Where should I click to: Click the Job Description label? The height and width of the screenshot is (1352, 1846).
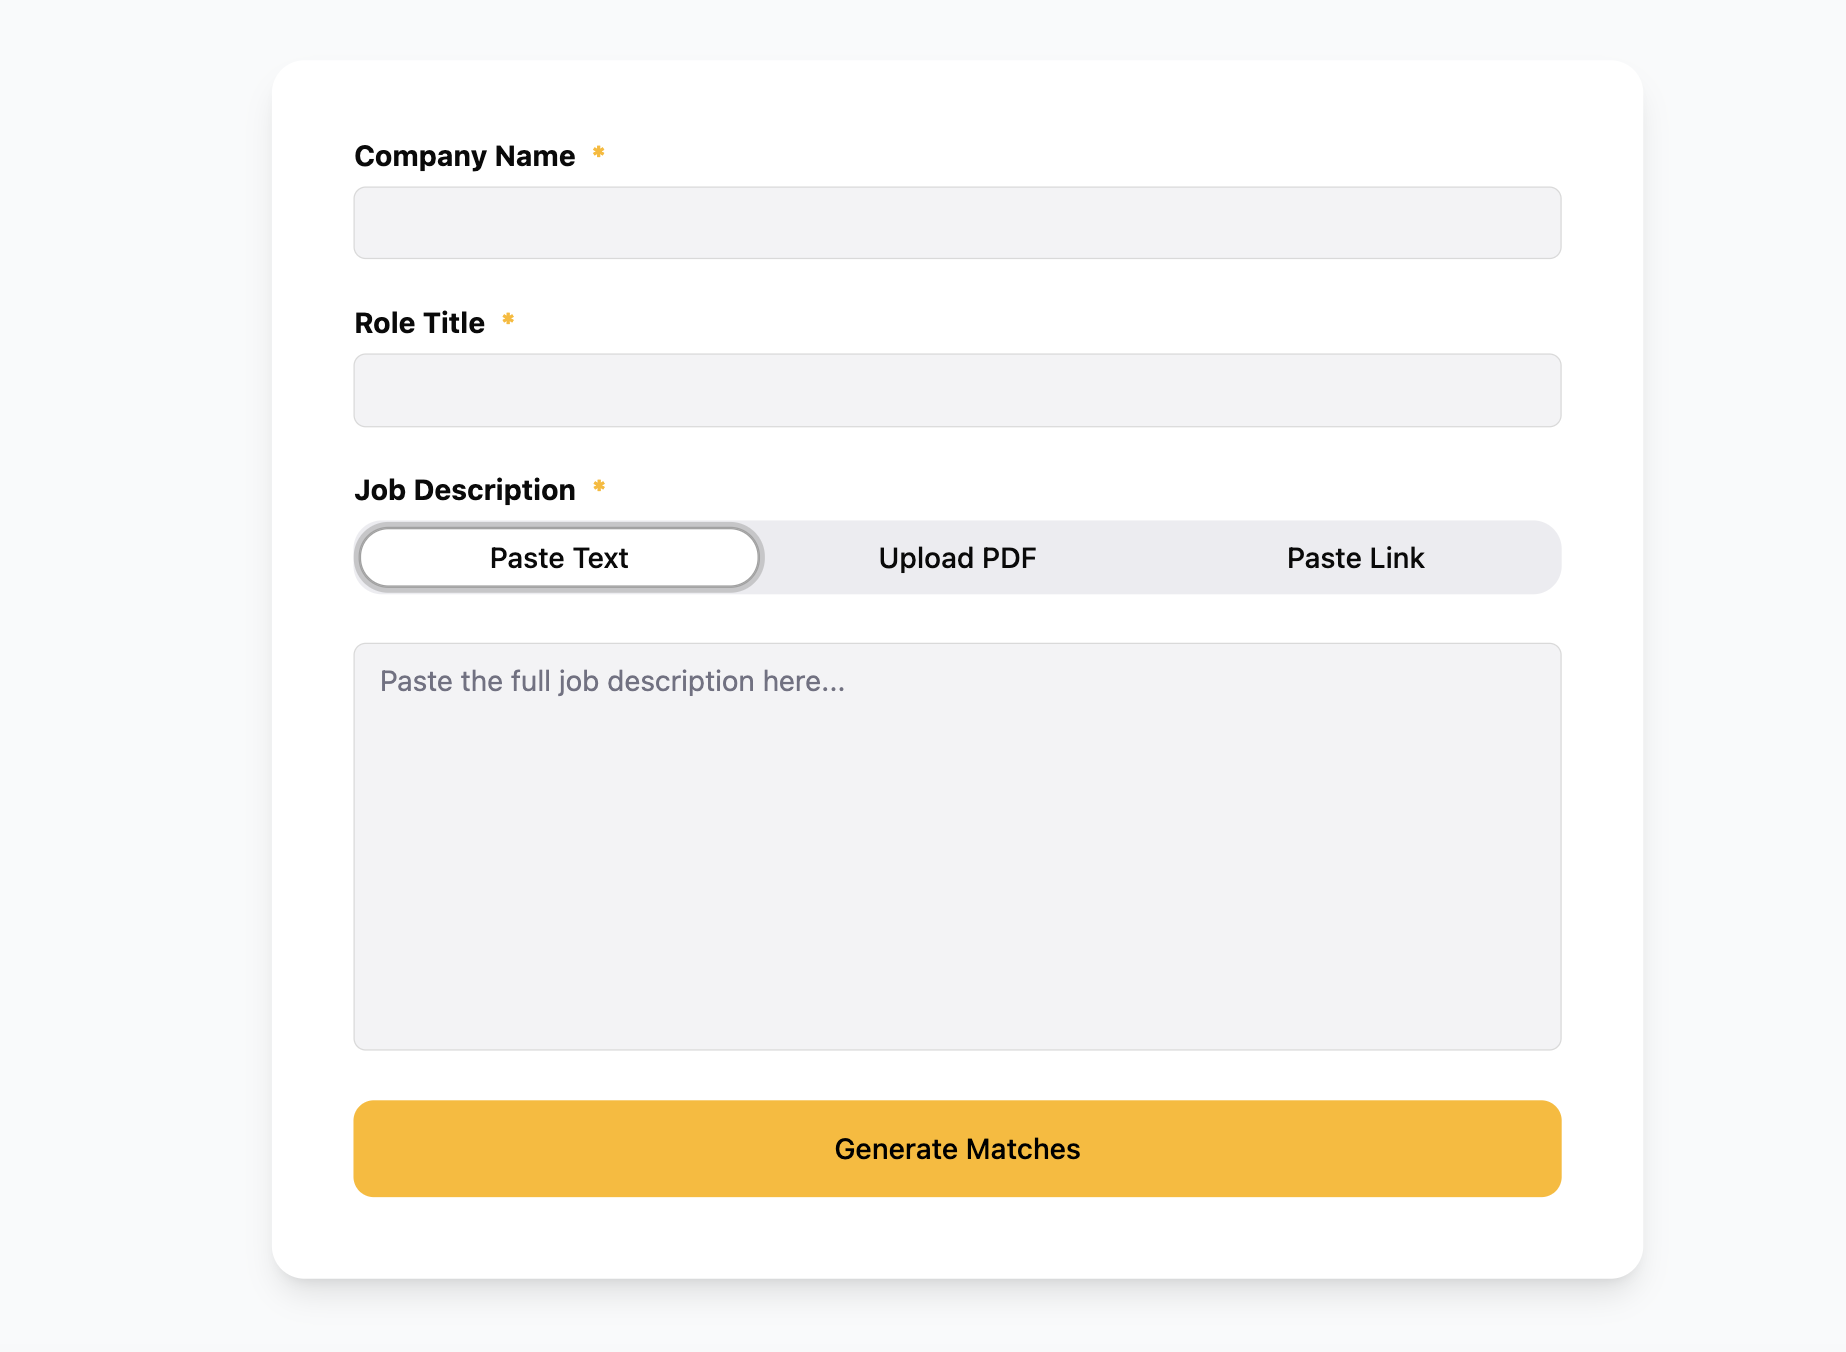tap(464, 489)
